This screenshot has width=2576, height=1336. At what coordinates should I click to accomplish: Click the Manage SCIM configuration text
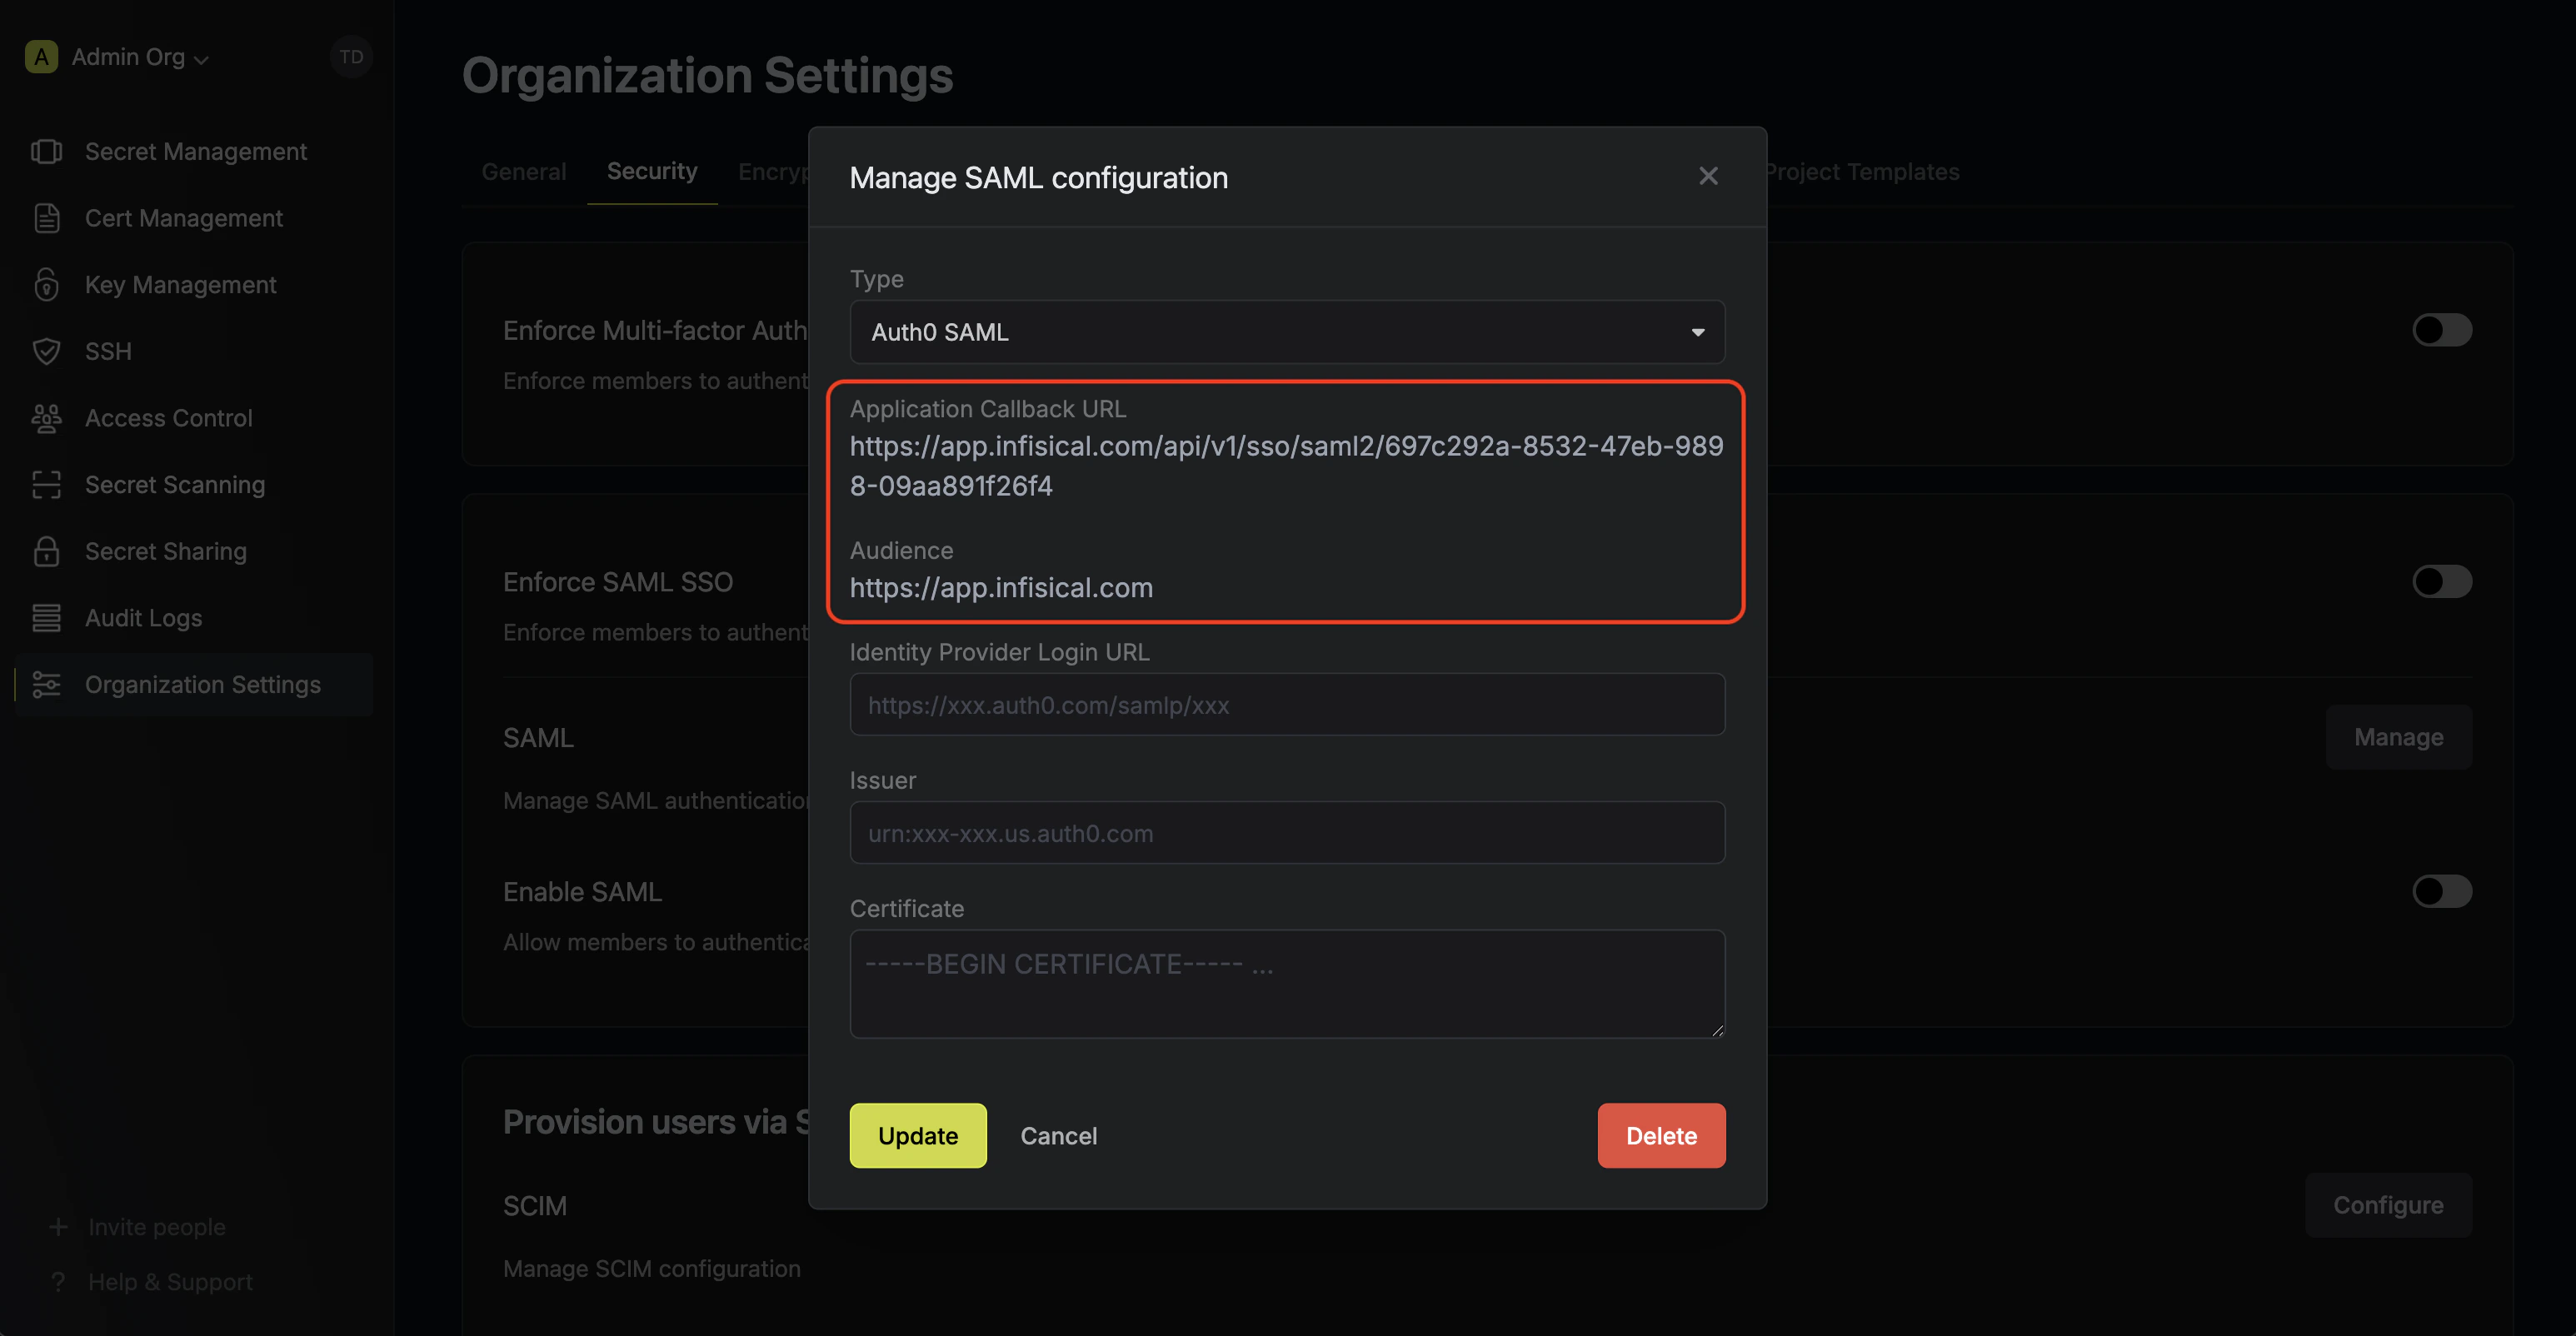652,1269
